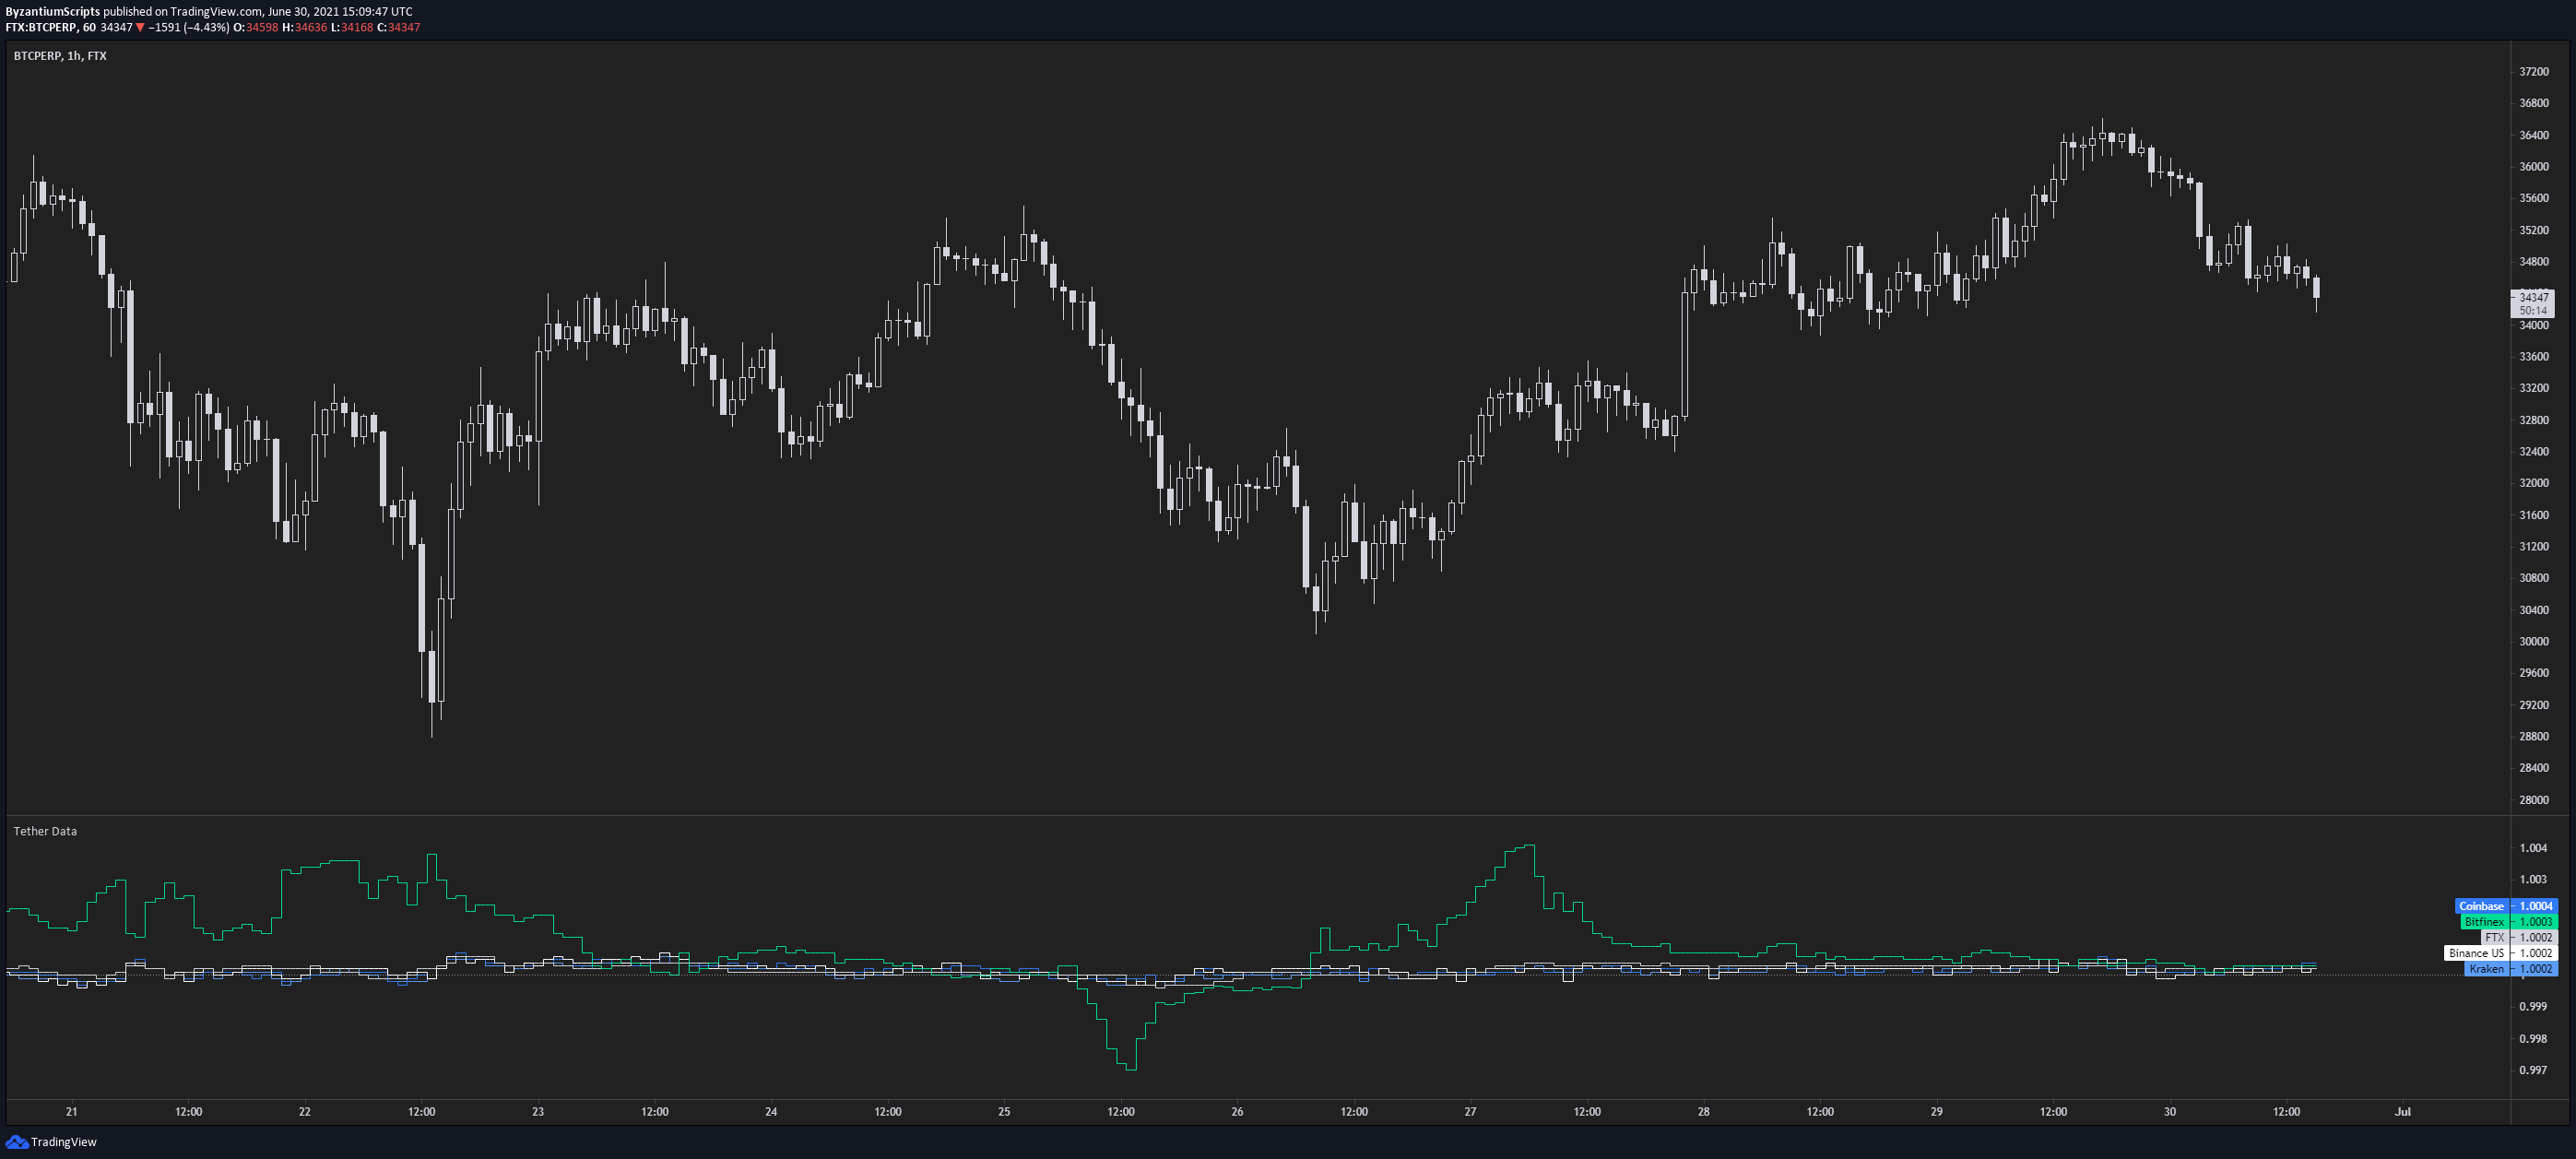This screenshot has height=1159, width=2576.
Task: Click the 'Tether Data' indicator legend
Action: (x=45, y=831)
